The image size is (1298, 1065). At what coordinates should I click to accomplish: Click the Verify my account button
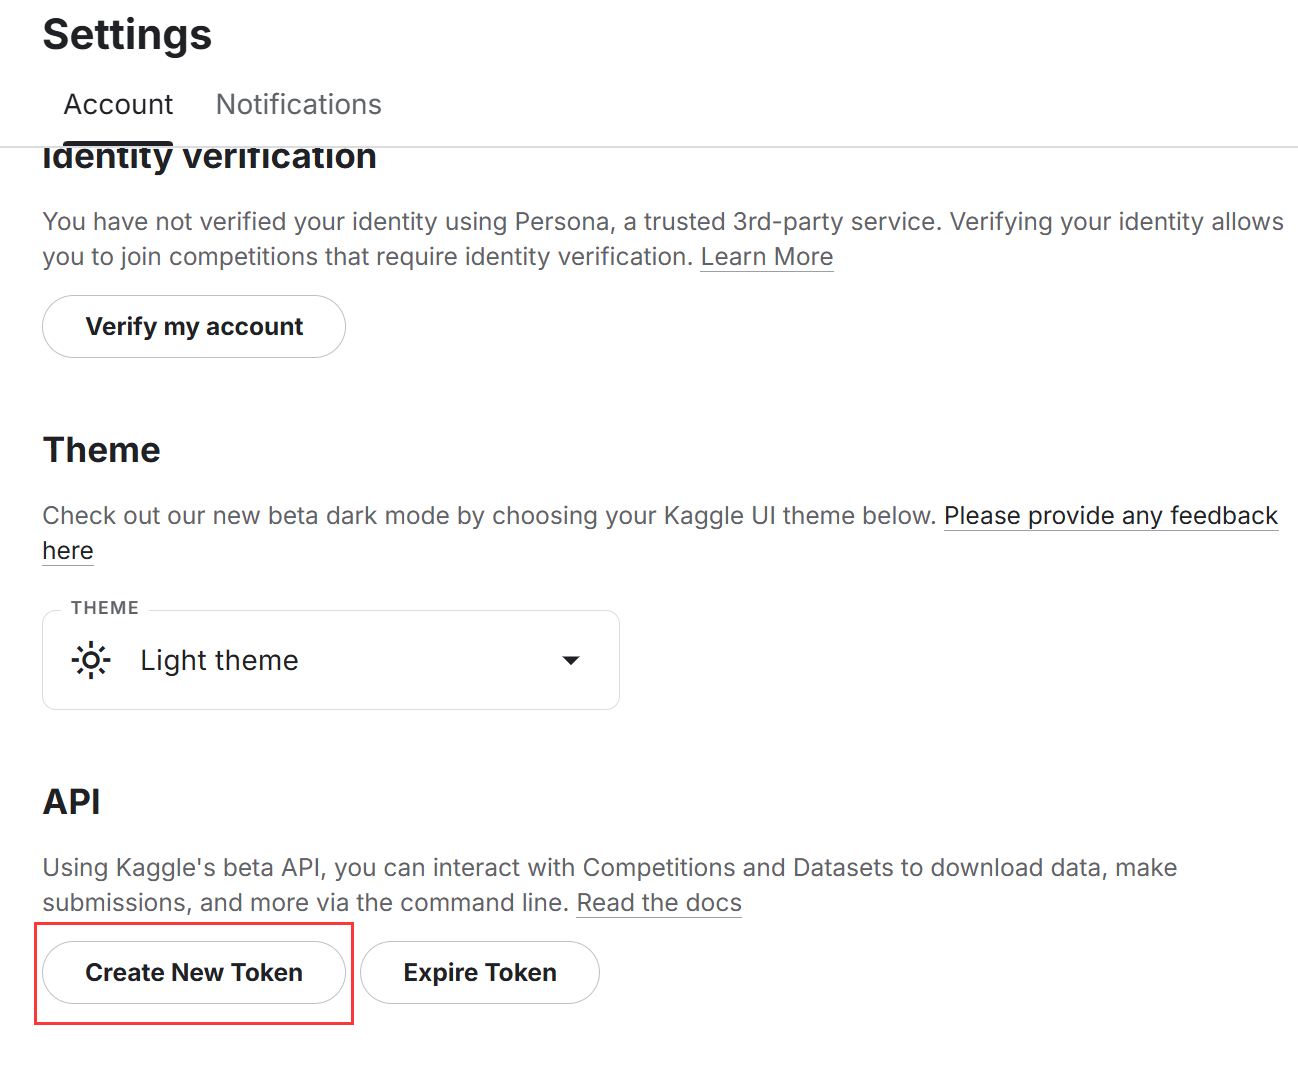194,327
